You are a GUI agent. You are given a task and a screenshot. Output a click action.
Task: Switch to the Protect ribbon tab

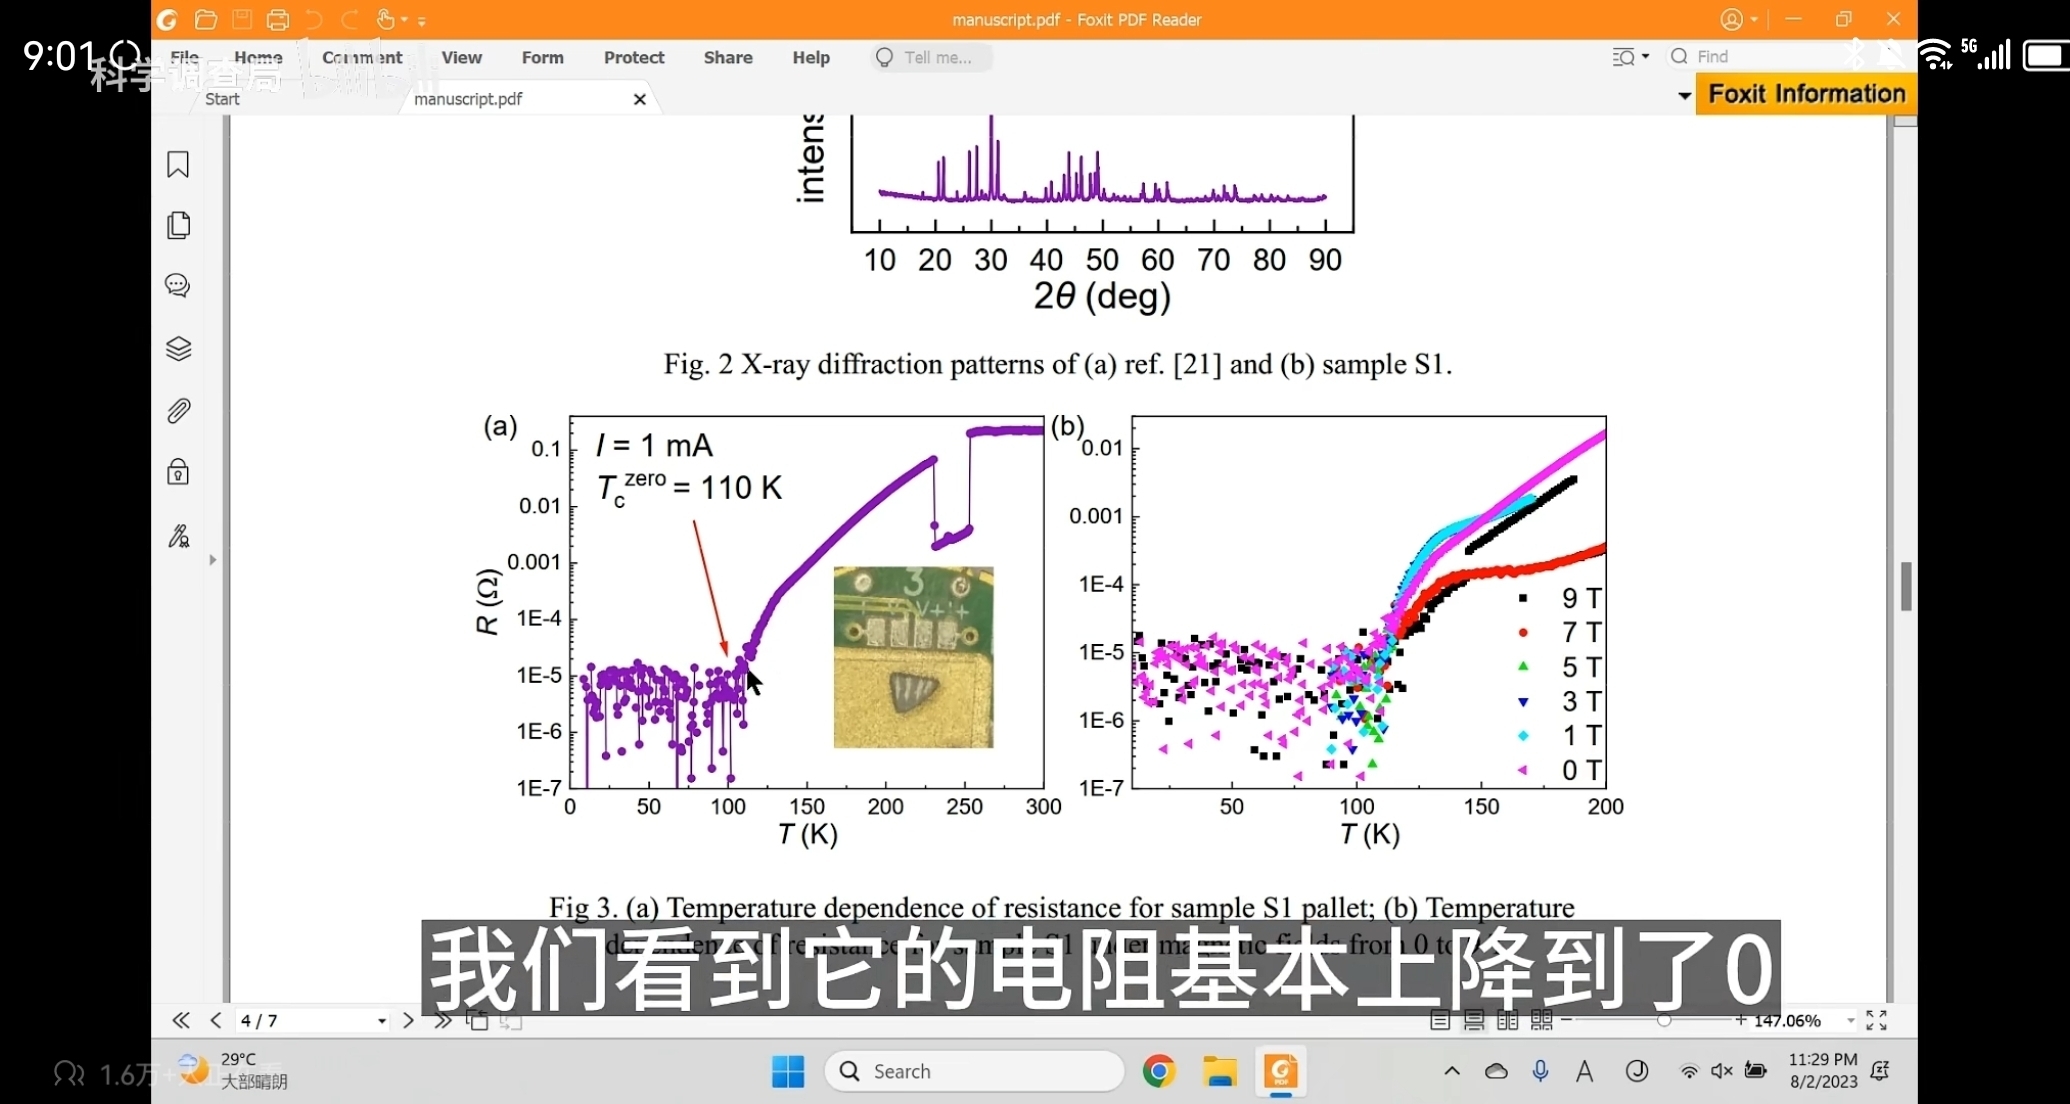pyautogui.click(x=633, y=57)
